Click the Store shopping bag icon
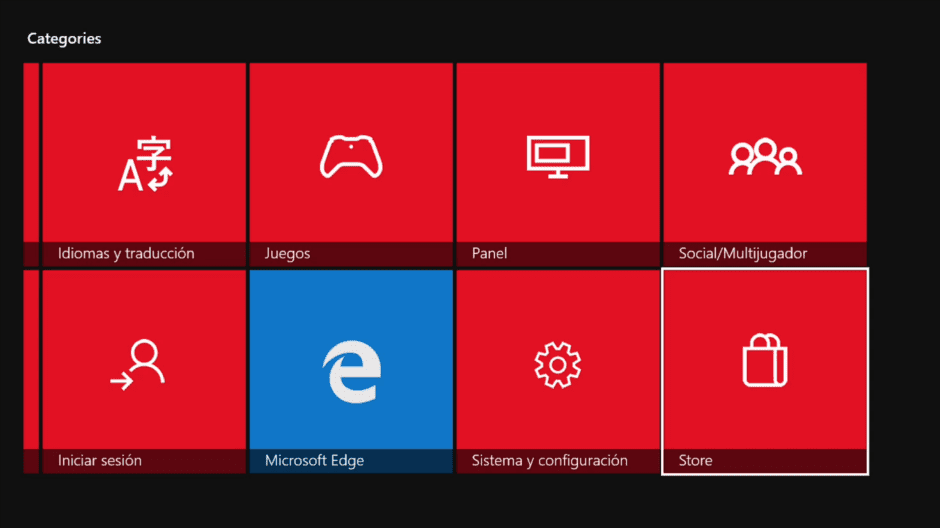This screenshot has height=528, width=940. tap(765, 360)
